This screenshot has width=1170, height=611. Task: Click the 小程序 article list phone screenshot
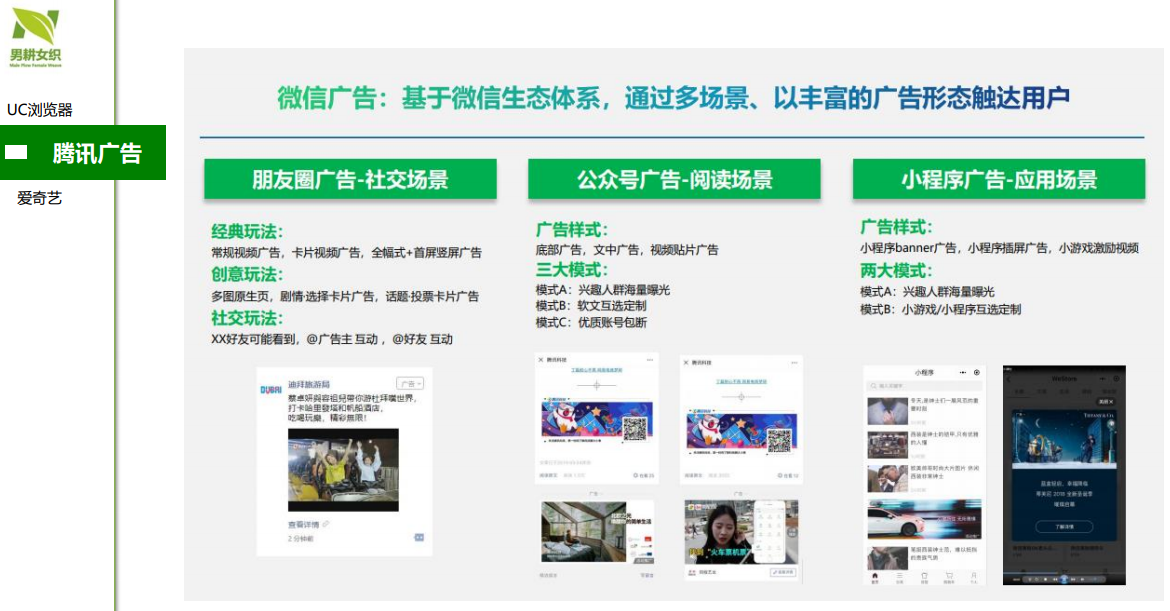(925, 475)
